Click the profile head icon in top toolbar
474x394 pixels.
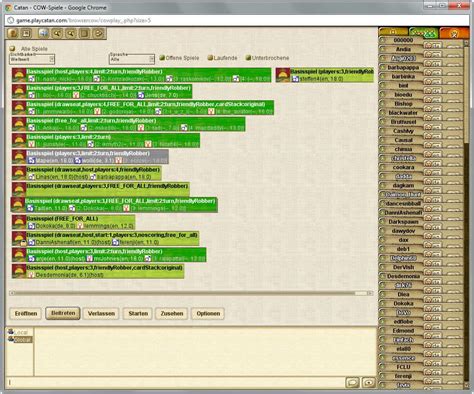(x=13, y=33)
